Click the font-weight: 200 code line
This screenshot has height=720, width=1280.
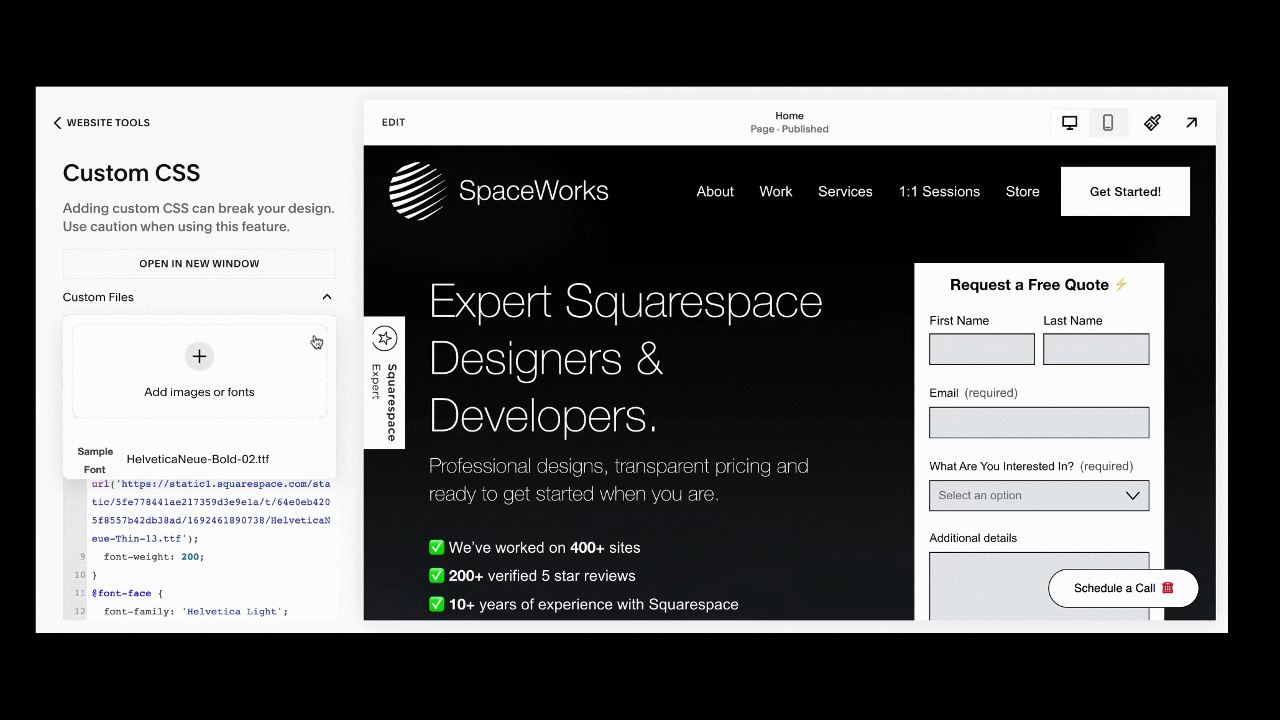[153, 557]
